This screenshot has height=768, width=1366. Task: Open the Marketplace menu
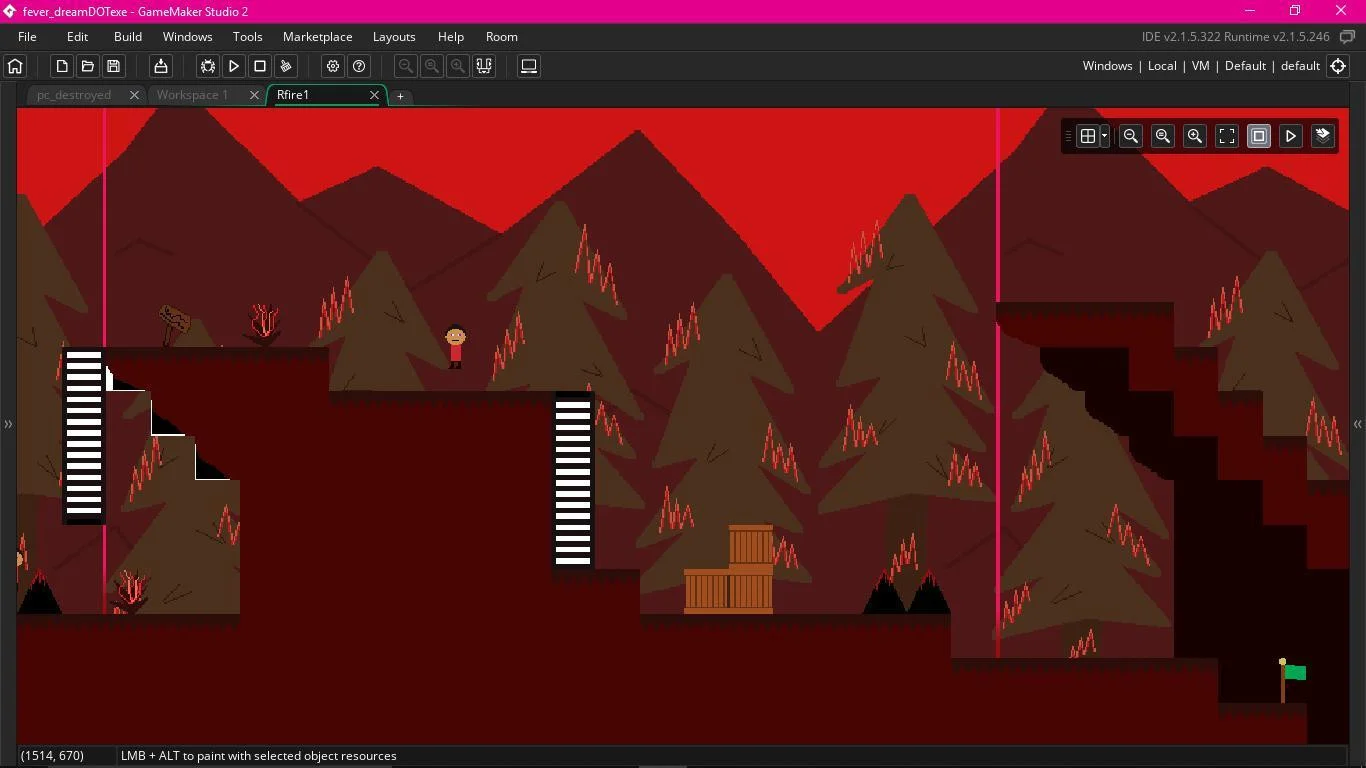(317, 37)
